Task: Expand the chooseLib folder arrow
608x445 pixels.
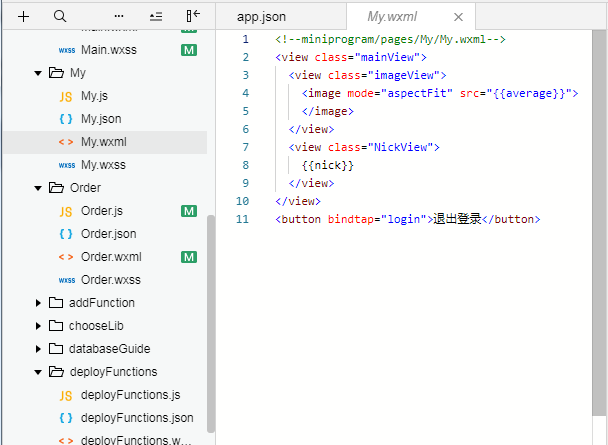Action: click(x=38, y=326)
